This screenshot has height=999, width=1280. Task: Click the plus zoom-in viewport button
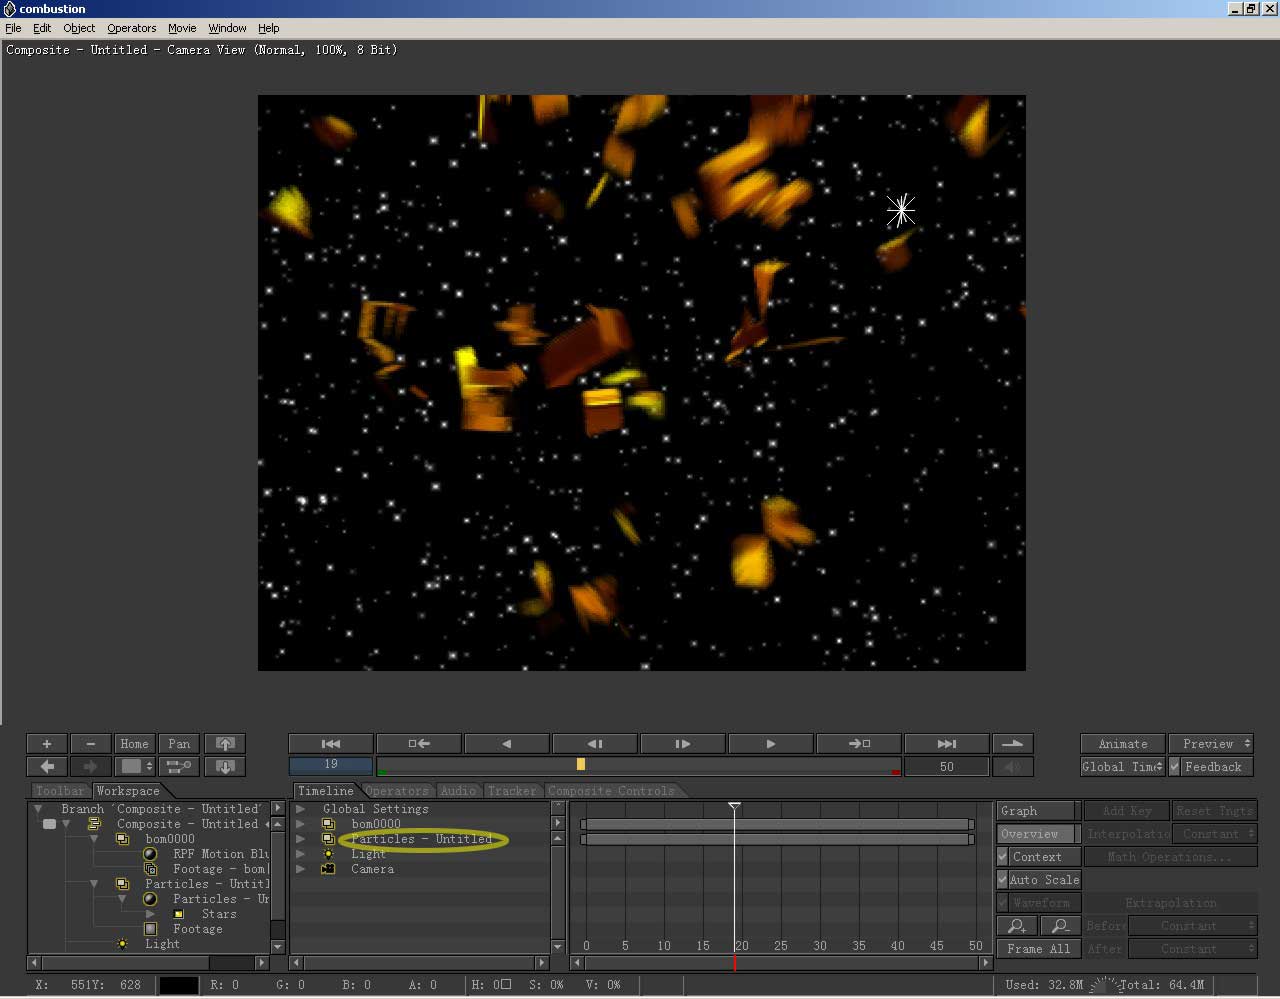click(x=47, y=744)
